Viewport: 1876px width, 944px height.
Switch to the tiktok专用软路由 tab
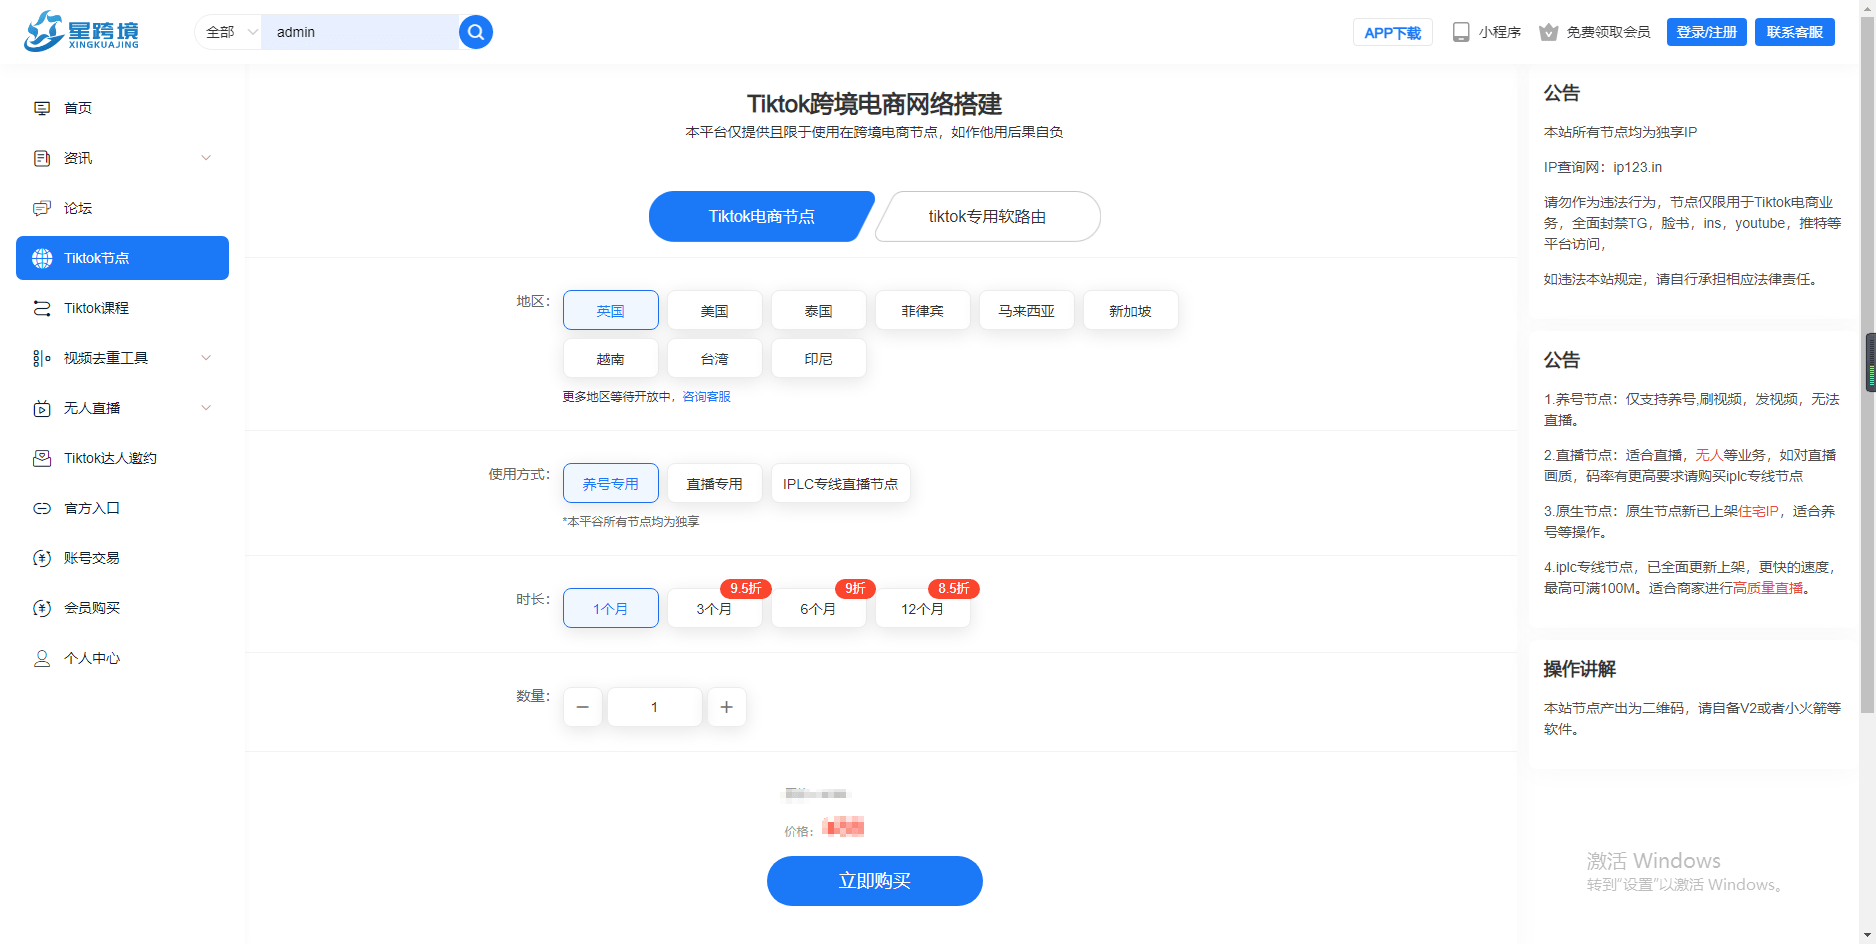(987, 216)
